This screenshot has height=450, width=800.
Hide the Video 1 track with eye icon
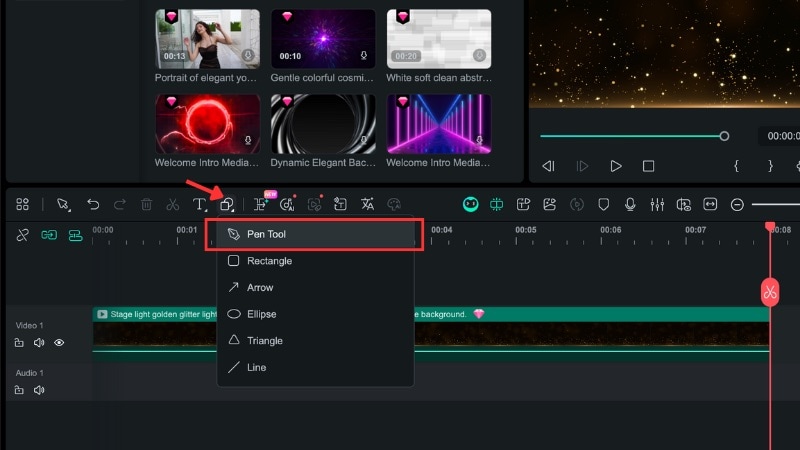(x=59, y=342)
